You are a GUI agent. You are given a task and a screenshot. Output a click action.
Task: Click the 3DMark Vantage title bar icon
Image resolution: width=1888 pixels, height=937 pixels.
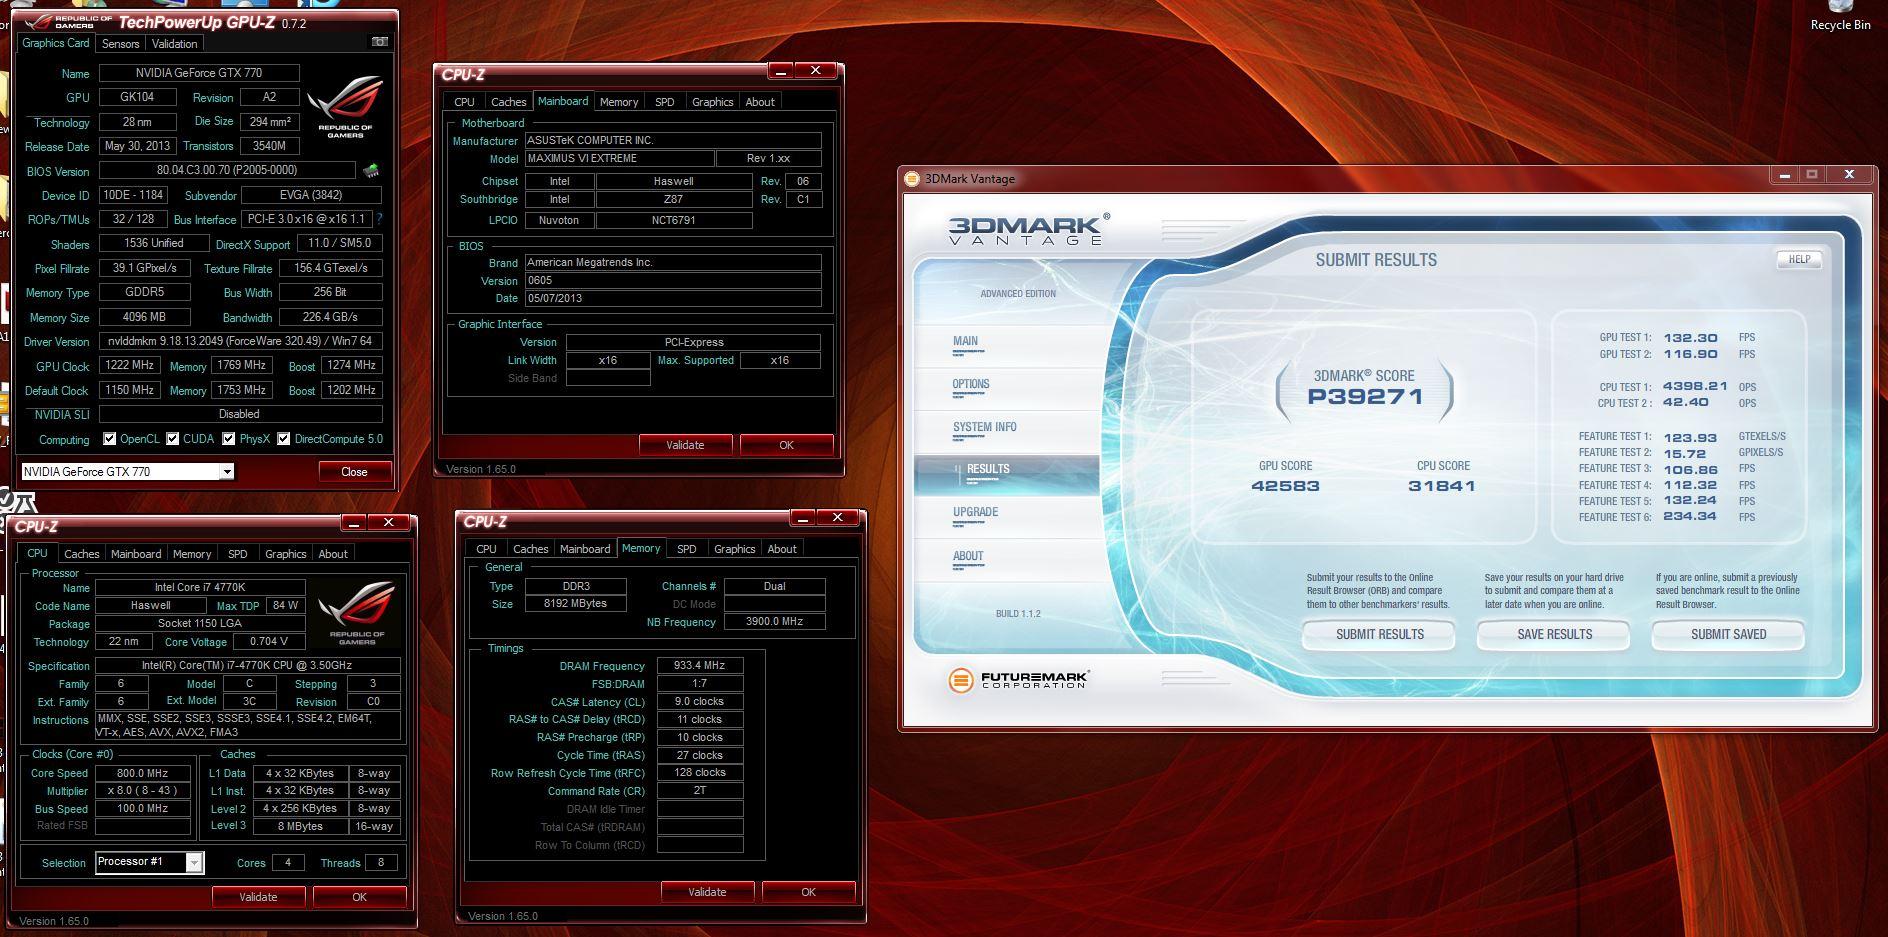(x=911, y=179)
